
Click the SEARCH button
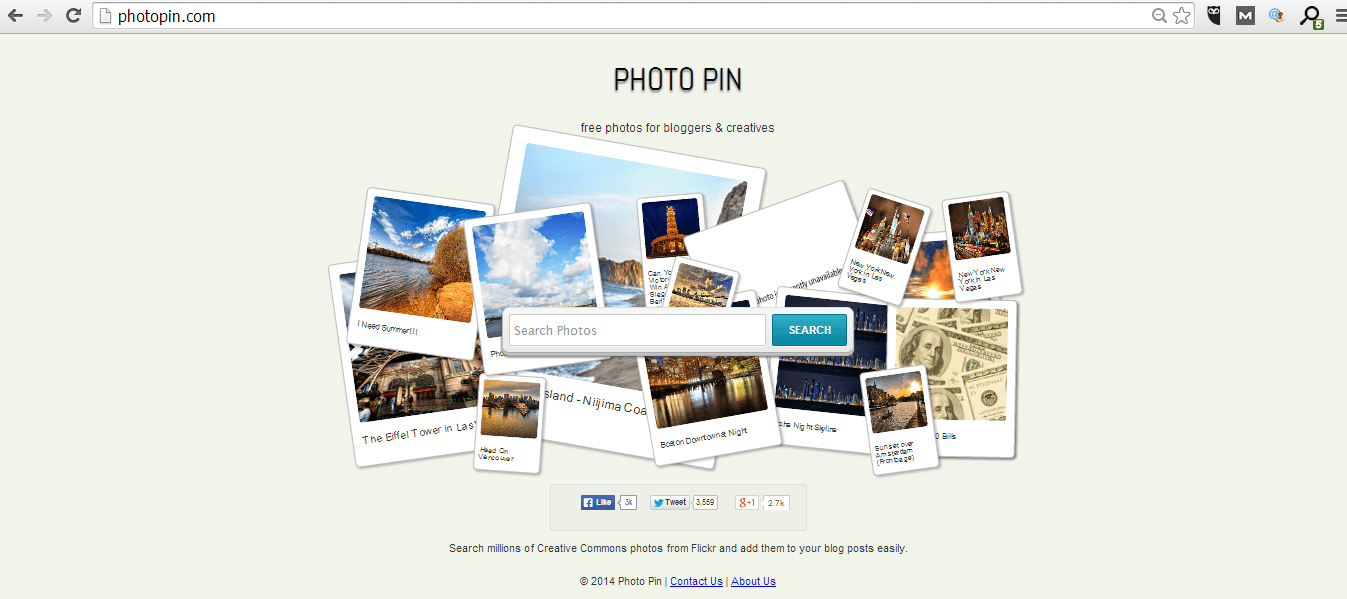pyautogui.click(x=810, y=330)
